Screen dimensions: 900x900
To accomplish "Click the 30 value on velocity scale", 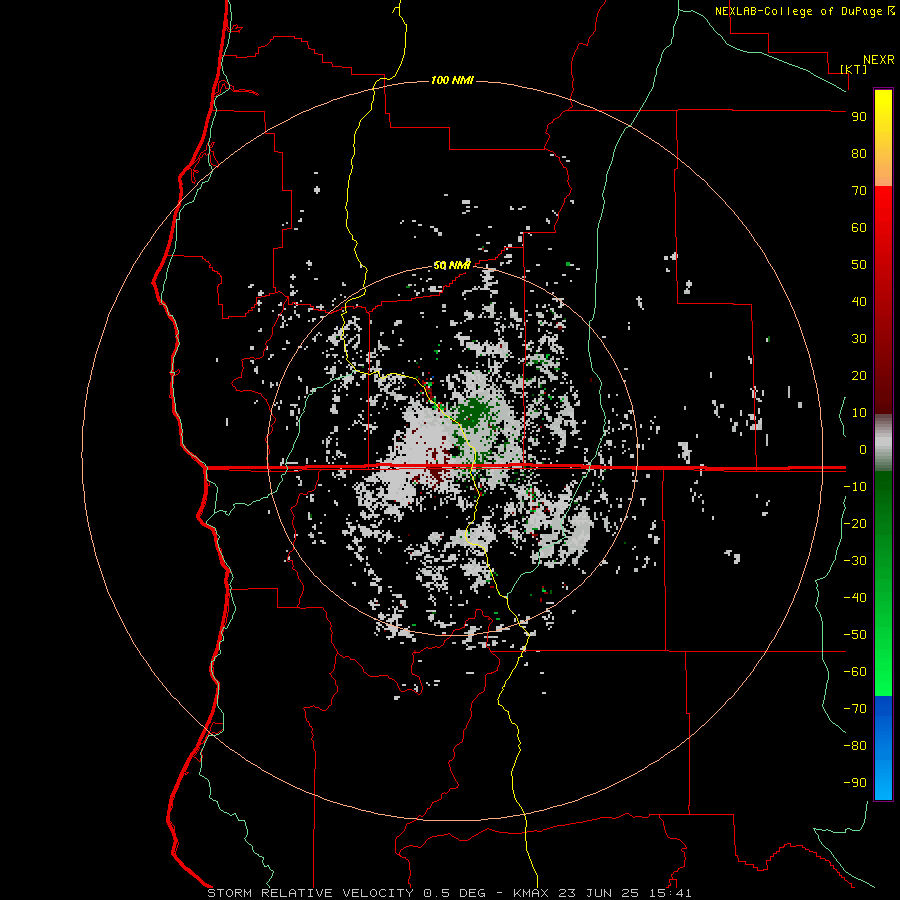I will tap(859, 339).
